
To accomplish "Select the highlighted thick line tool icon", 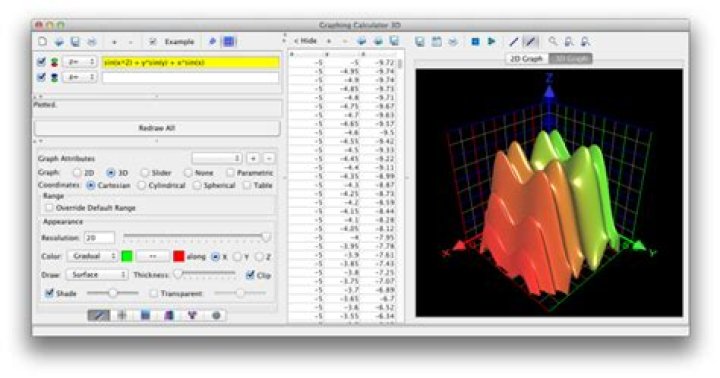I will coord(530,42).
